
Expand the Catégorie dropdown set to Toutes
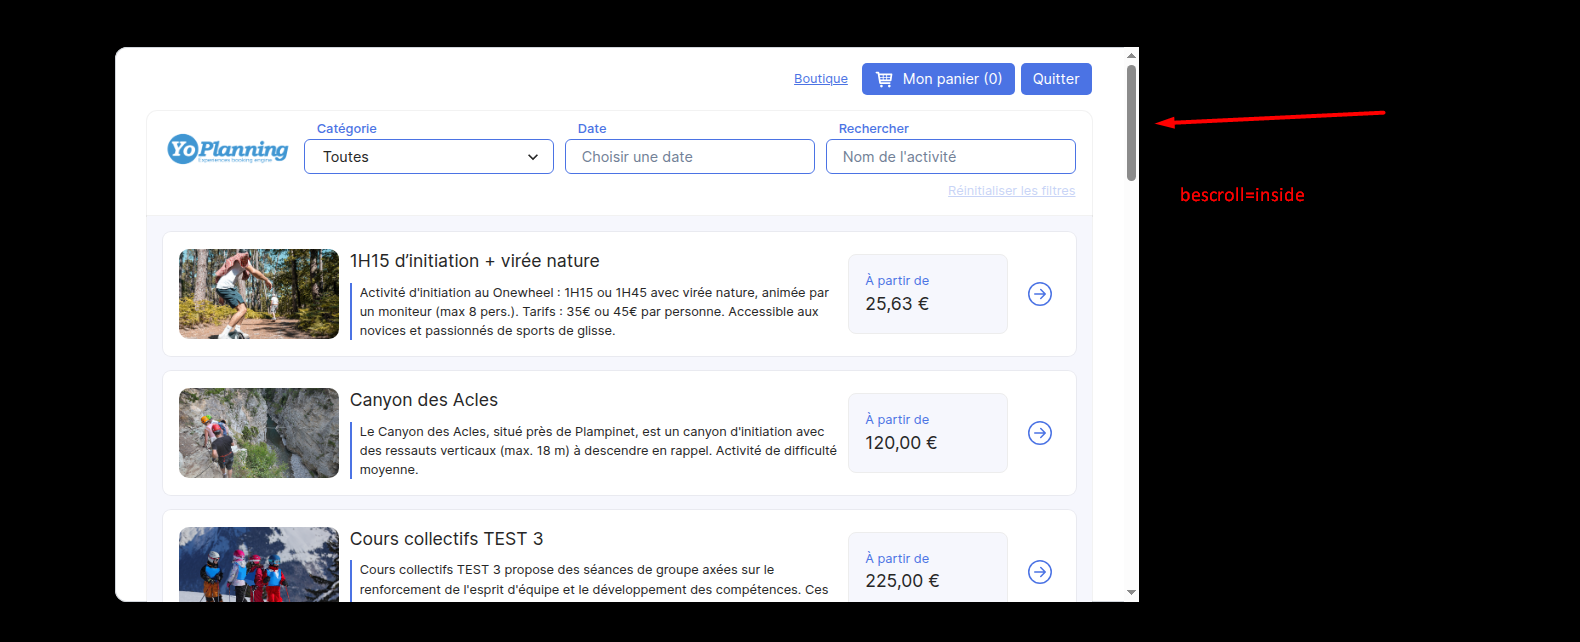point(429,157)
